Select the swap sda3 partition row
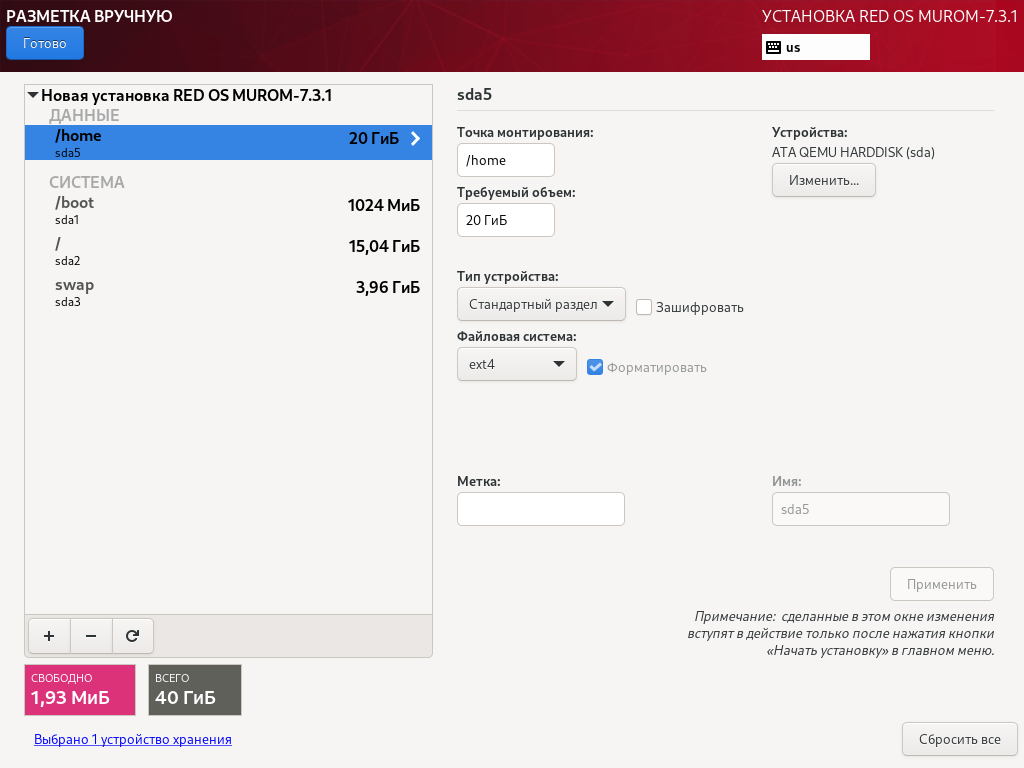 click(x=229, y=292)
